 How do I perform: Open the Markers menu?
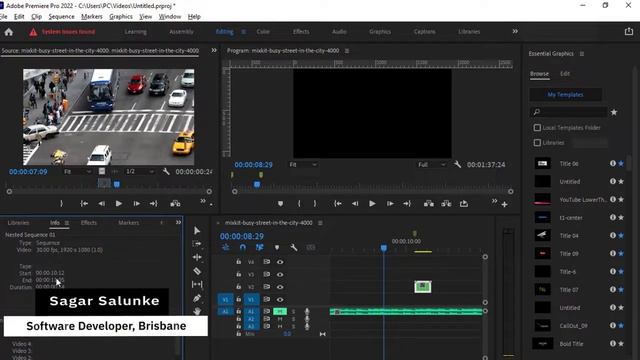pyautogui.click(x=91, y=17)
